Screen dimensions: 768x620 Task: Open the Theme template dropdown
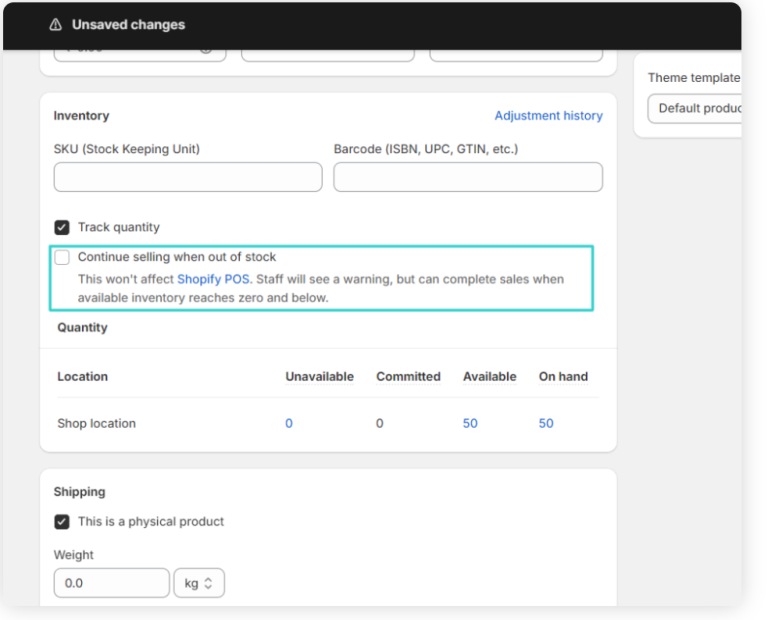(x=695, y=108)
